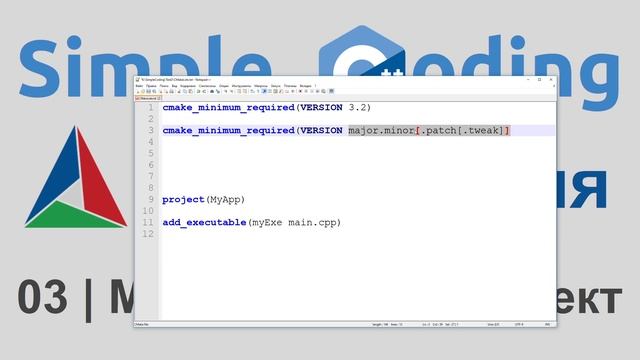Click the Zoom Out toolbar icon
Image resolution: width=640 pixels, height=360 pixels.
(x=231, y=91)
